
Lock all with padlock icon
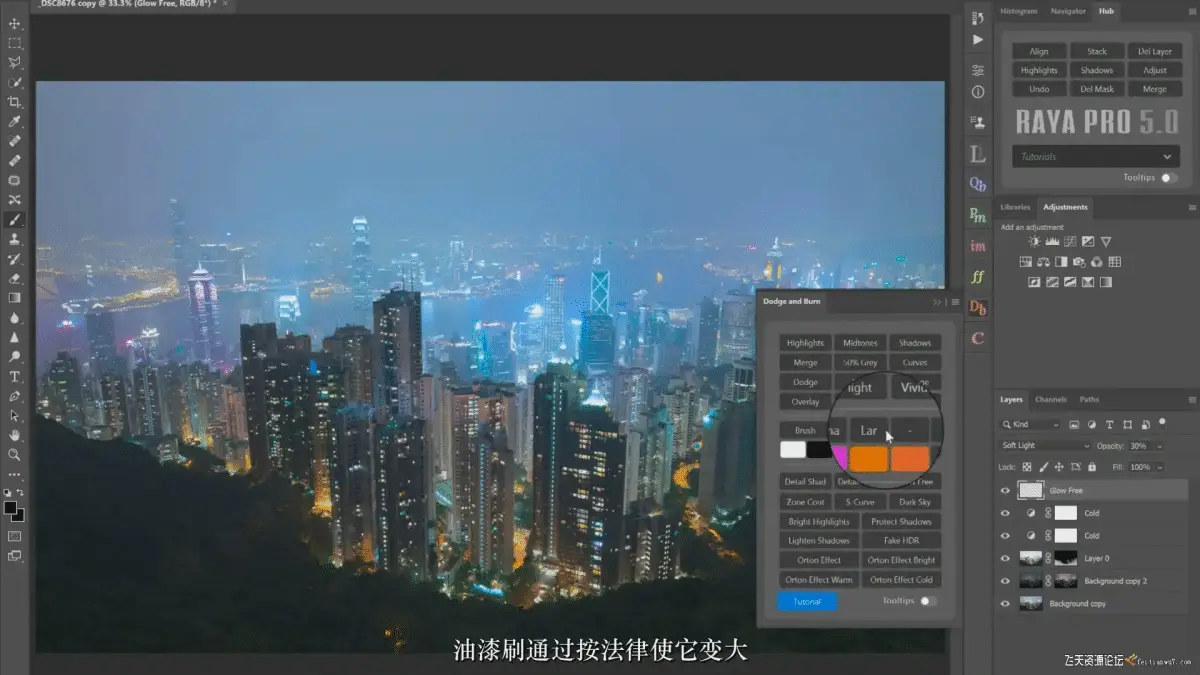point(1093,467)
